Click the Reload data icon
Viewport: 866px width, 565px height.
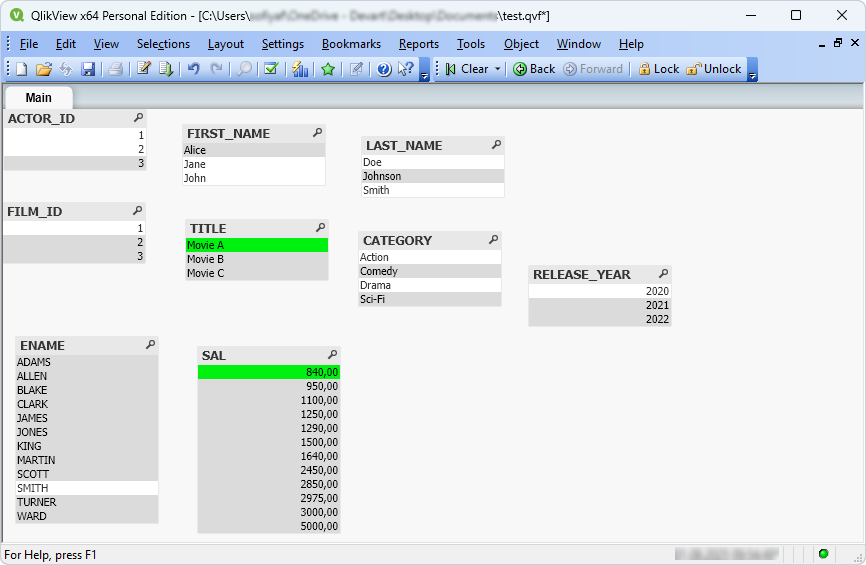tap(166, 69)
